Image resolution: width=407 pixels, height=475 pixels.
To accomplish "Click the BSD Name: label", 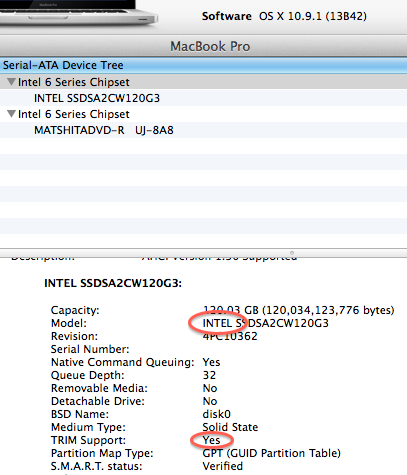I will [80, 414].
